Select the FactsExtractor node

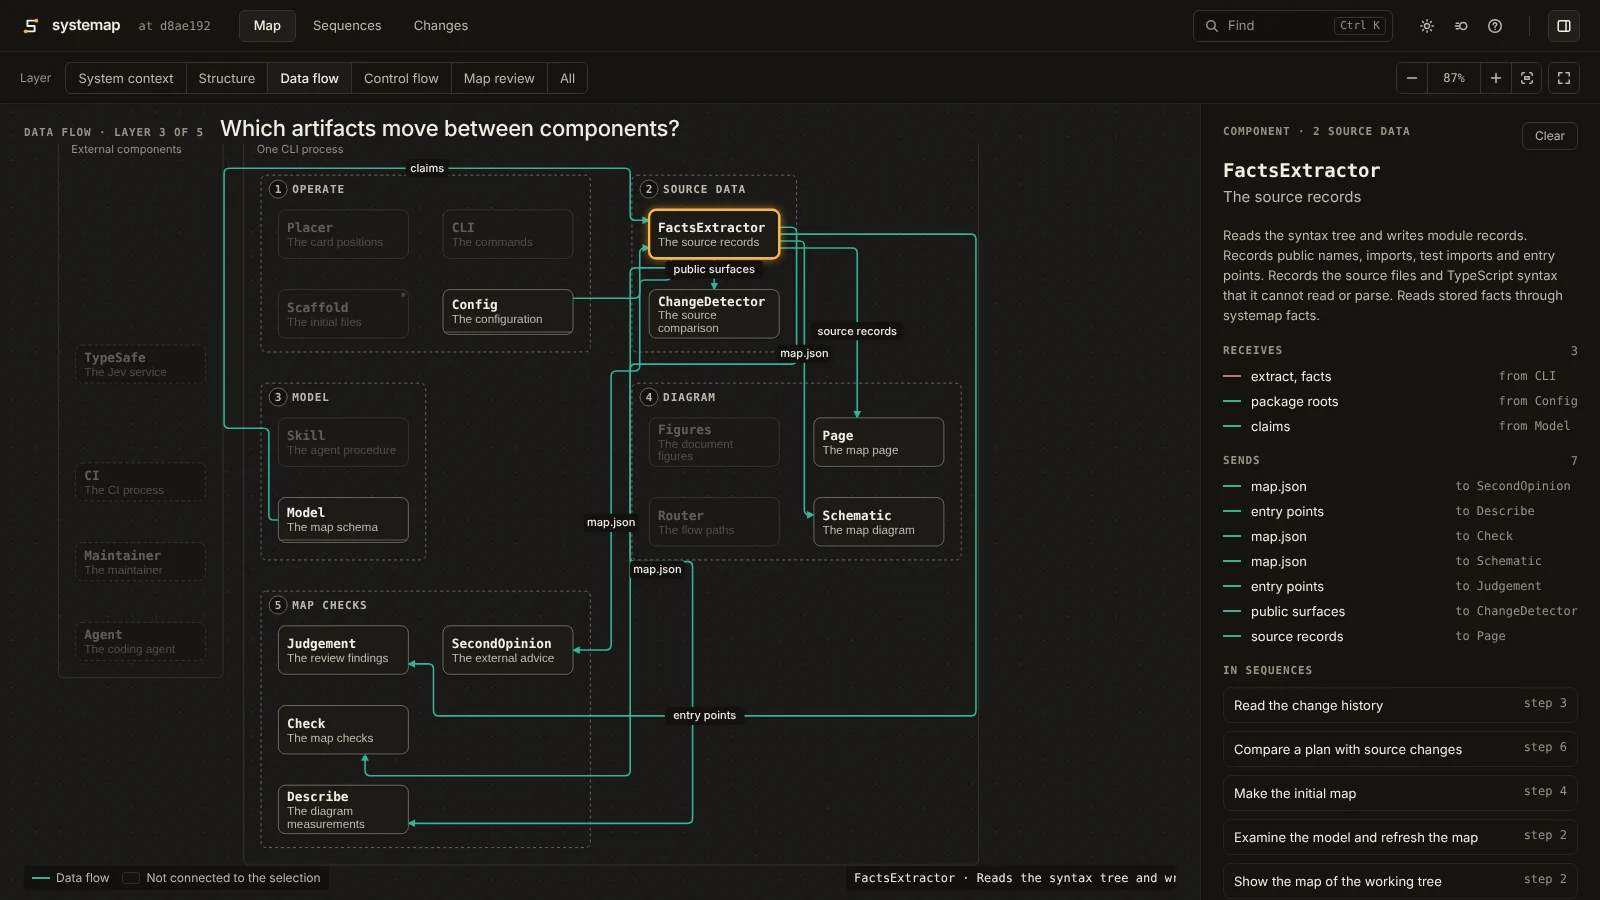pos(714,234)
